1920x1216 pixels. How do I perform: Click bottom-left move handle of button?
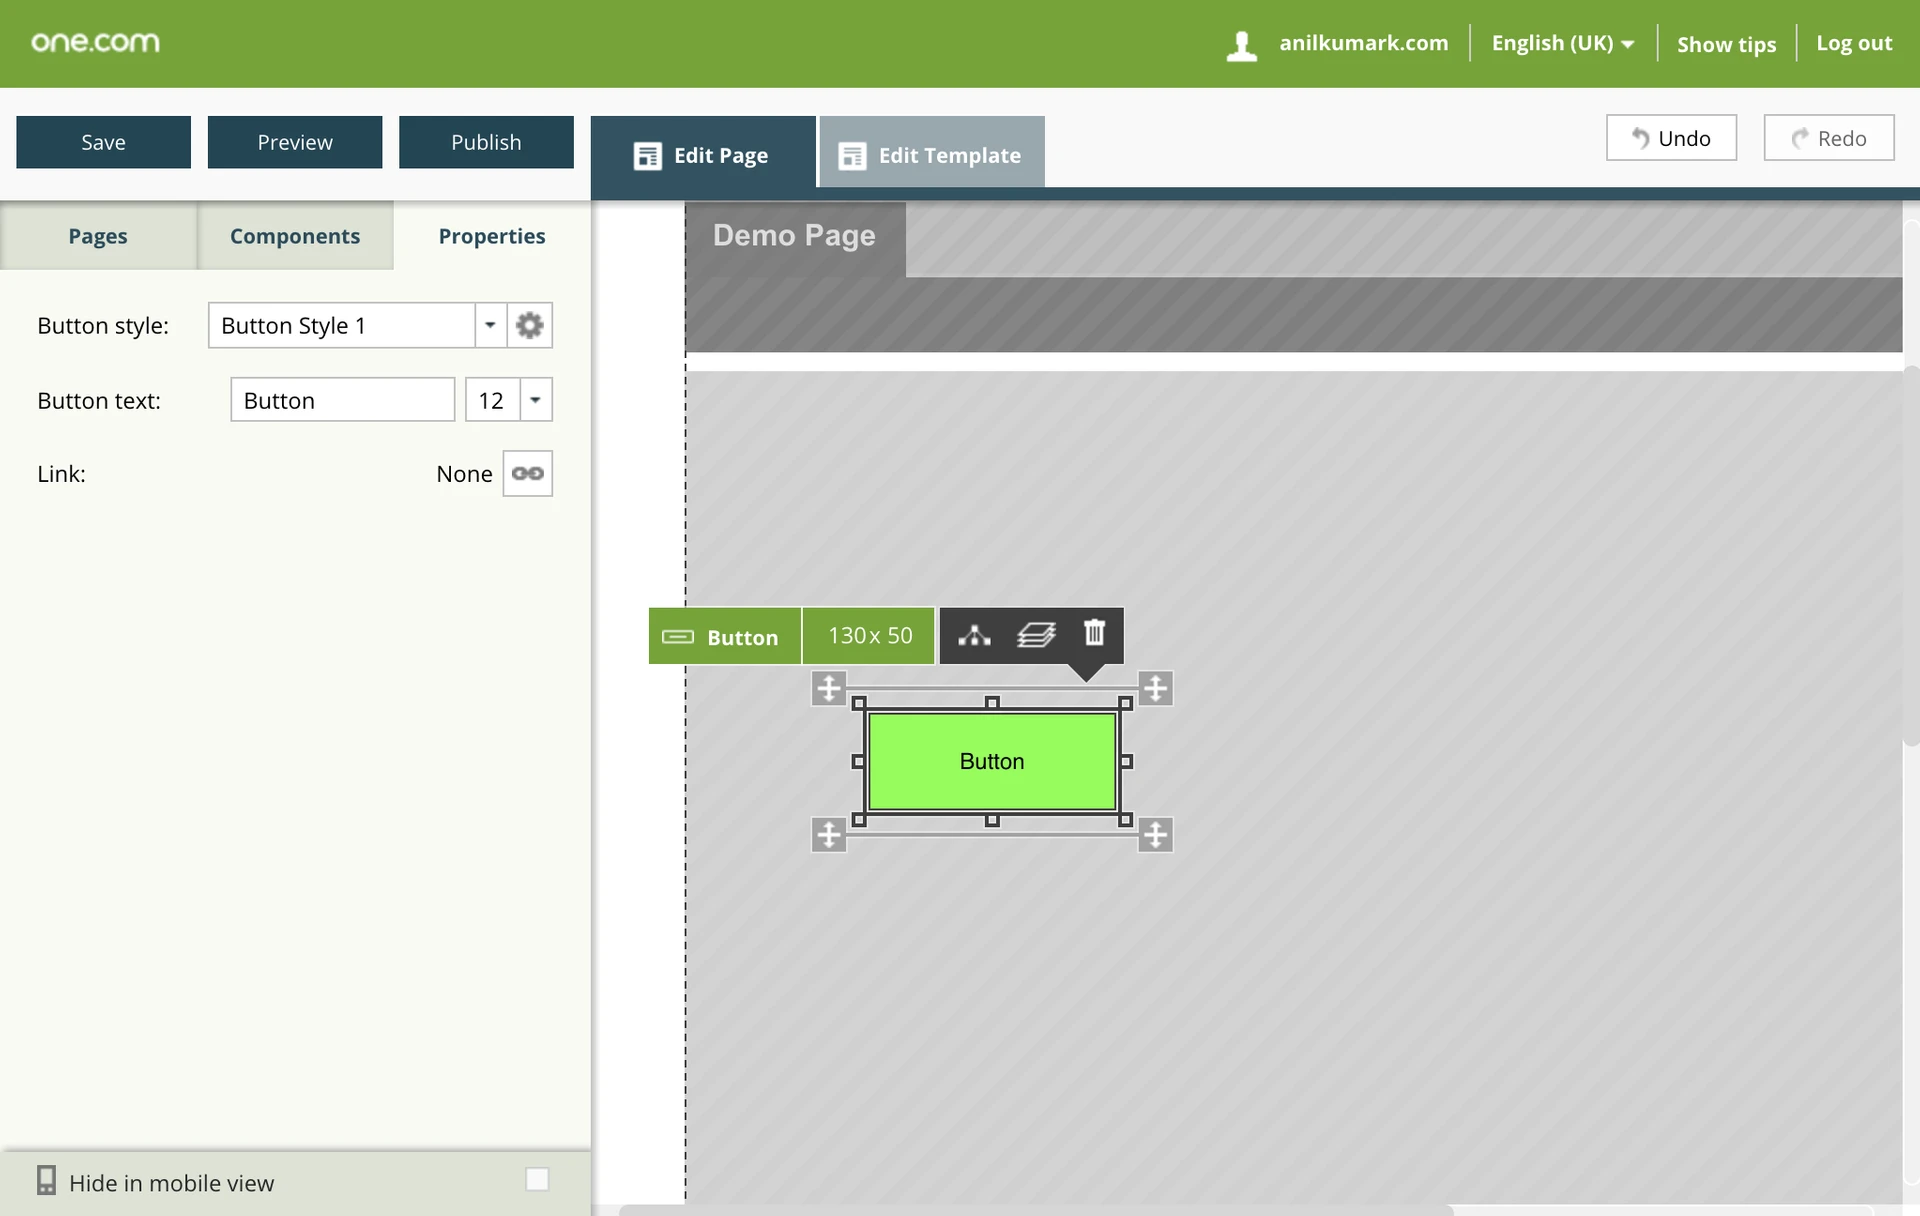(x=828, y=834)
